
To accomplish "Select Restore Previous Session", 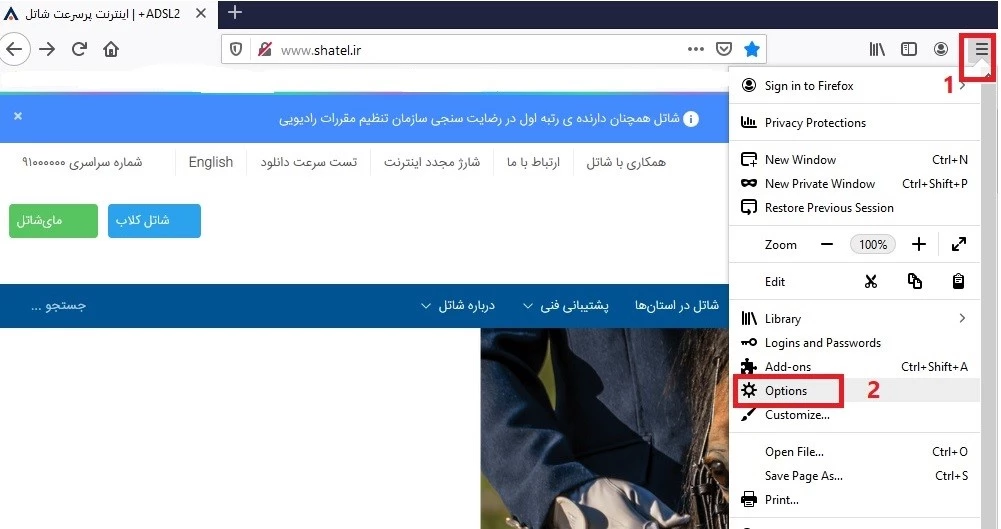I will [854, 208].
